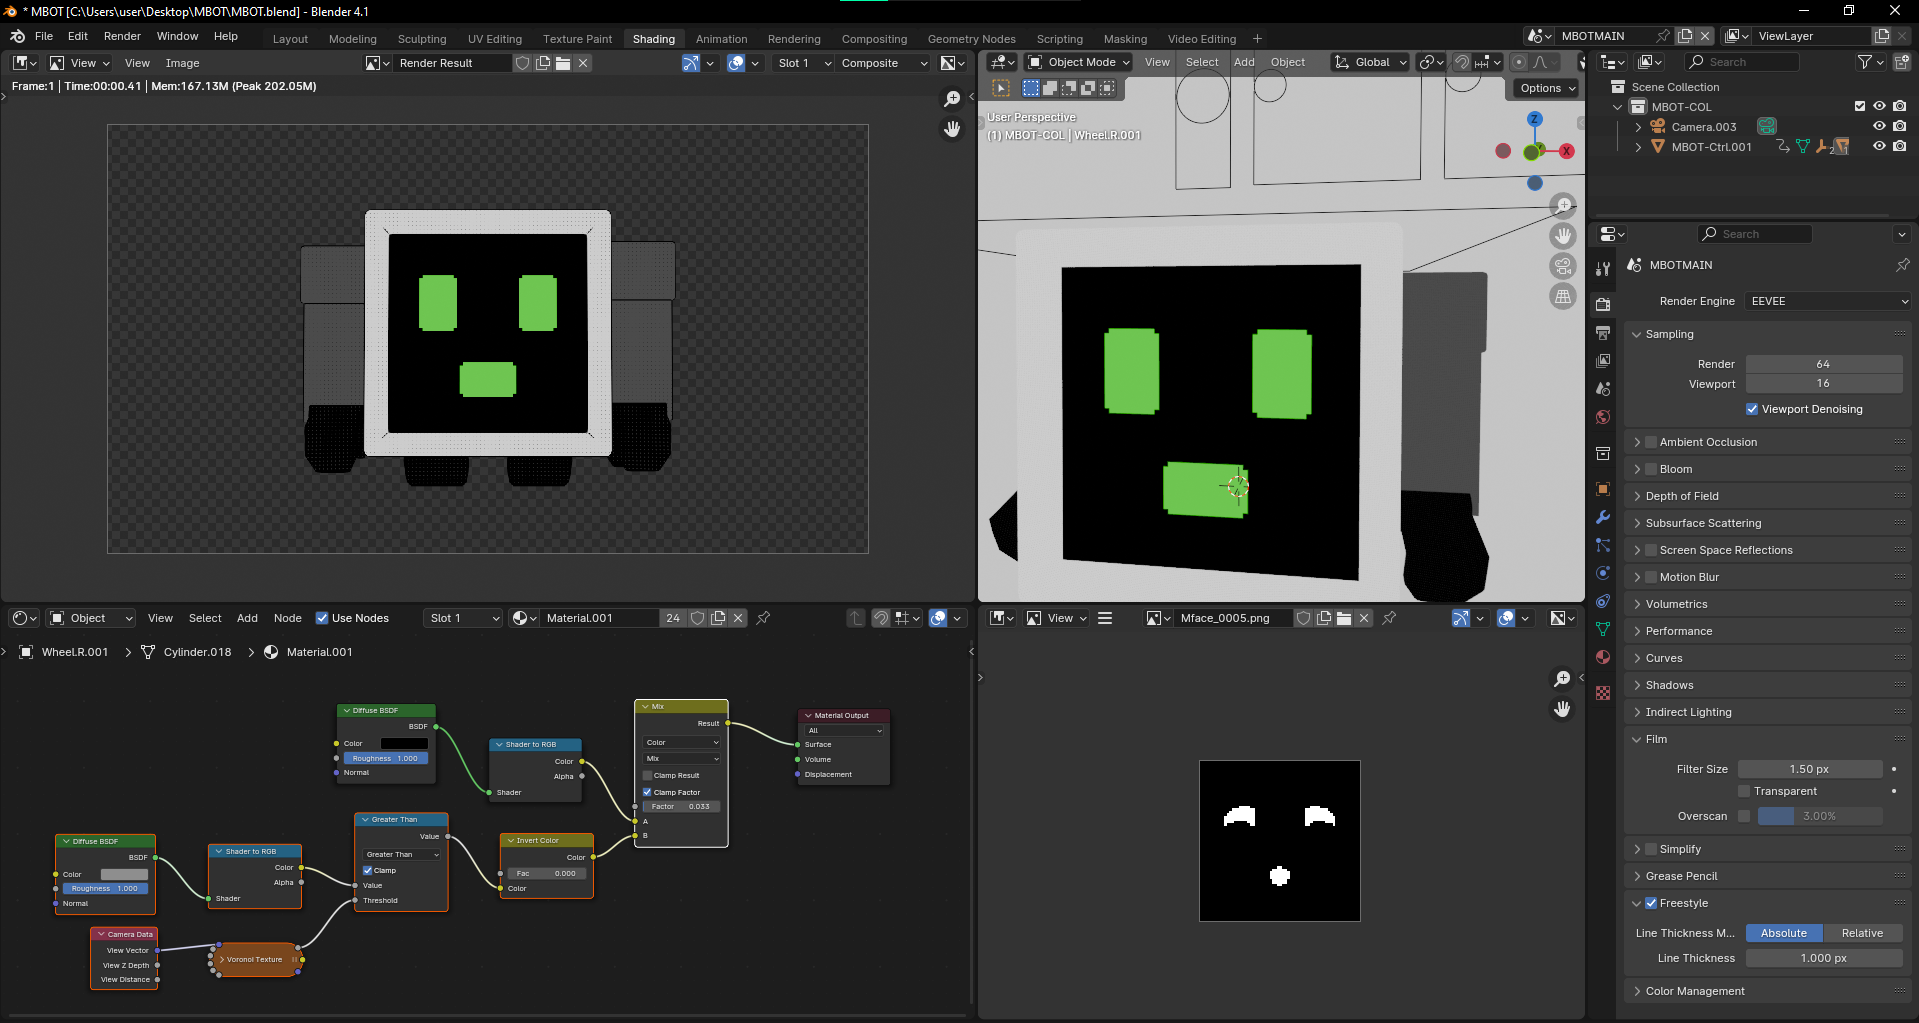Open the Render menu
This screenshot has width=1919, height=1023.
(x=122, y=36)
